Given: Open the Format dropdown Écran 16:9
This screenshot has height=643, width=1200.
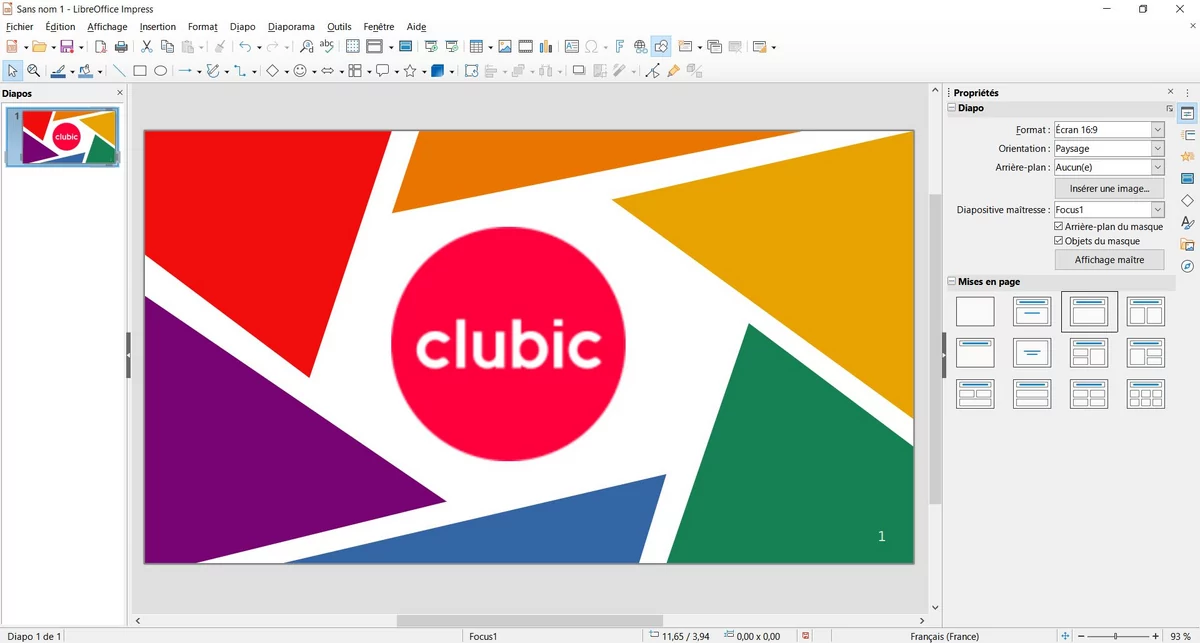Looking at the screenshot, I should (x=1109, y=130).
